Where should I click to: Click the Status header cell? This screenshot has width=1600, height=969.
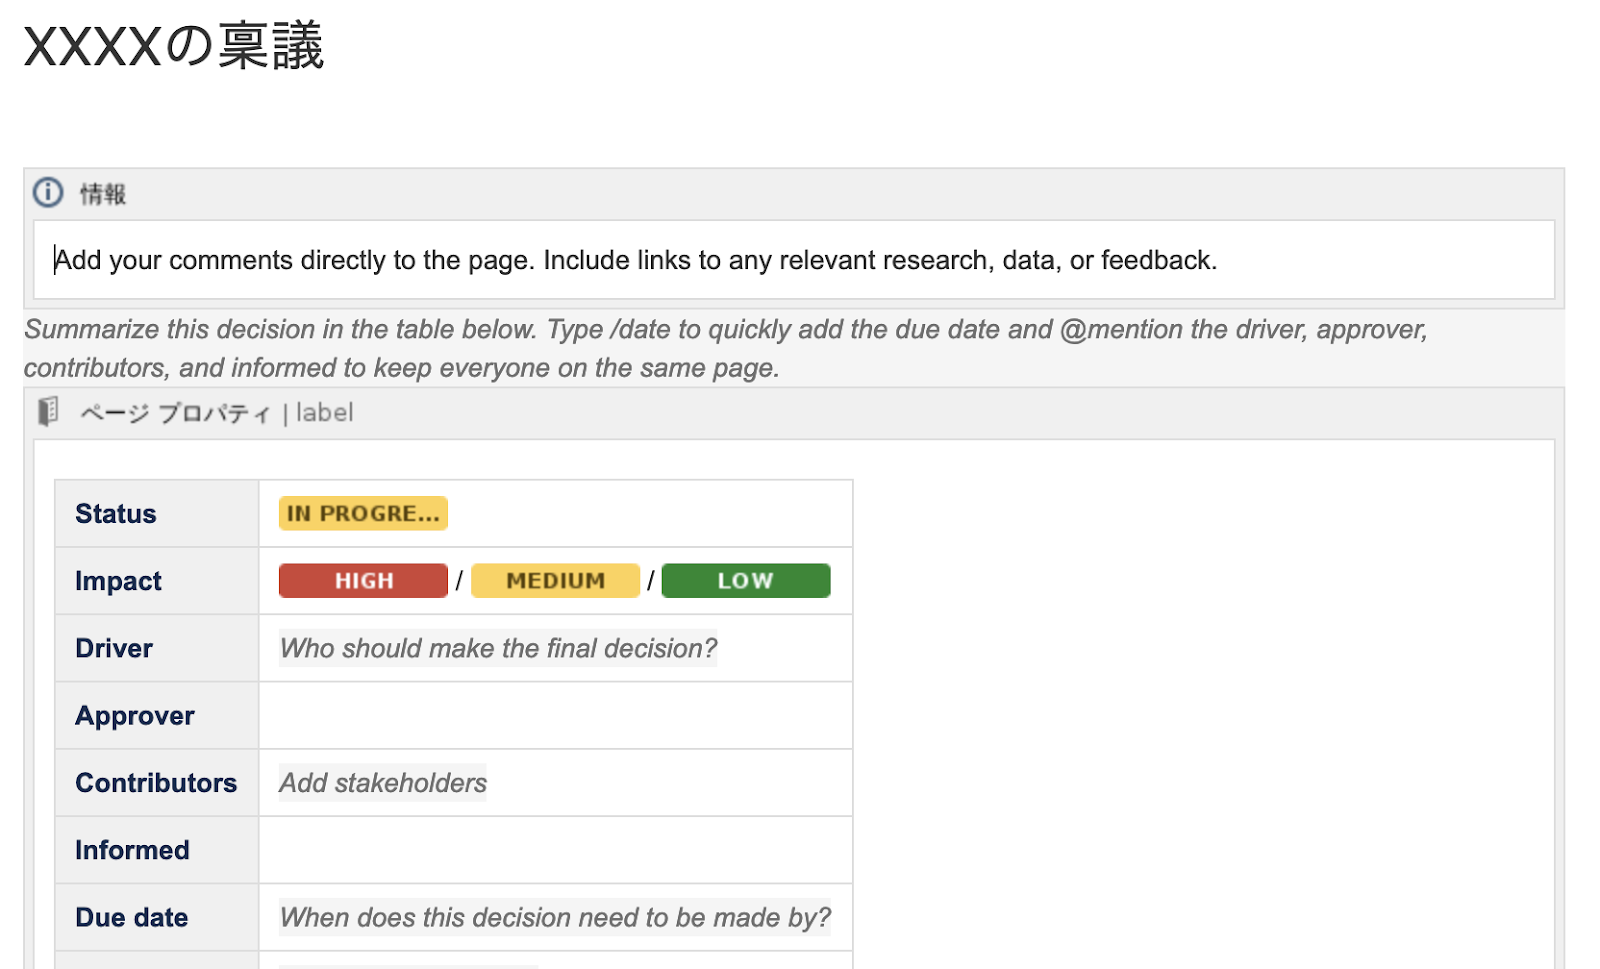(116, 514)
